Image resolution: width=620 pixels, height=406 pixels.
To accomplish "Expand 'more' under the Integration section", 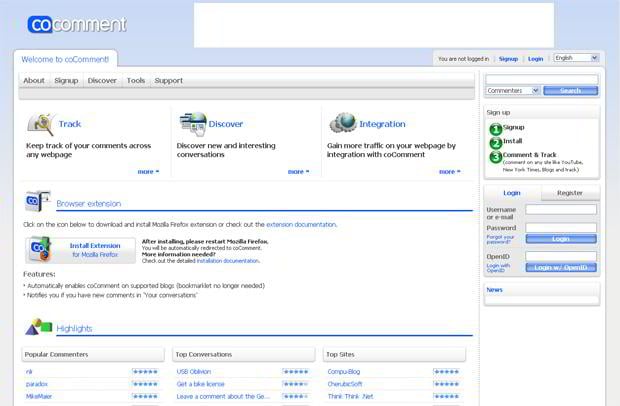I will pos(450,172).
